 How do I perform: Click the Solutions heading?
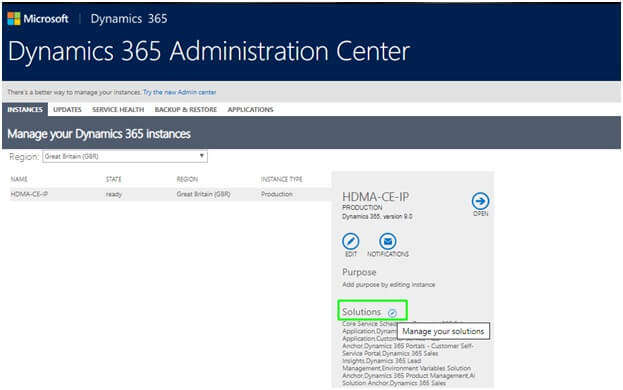(x=362, y=312)
